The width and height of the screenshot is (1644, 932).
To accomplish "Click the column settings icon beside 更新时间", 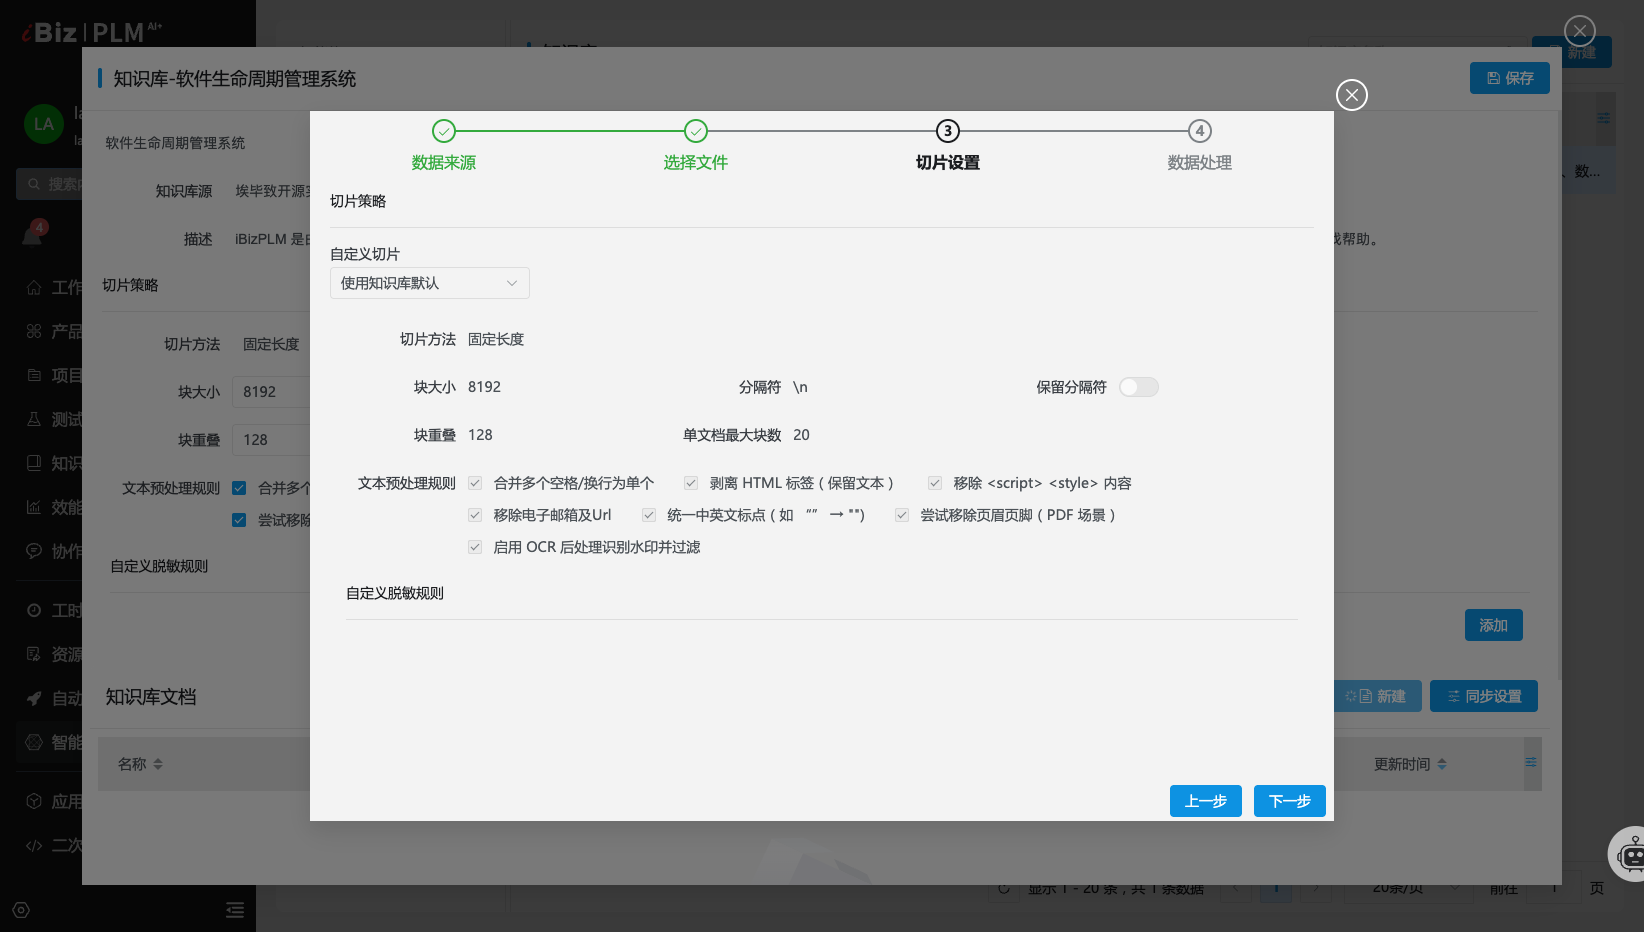I will click(x=1531, y=763).
